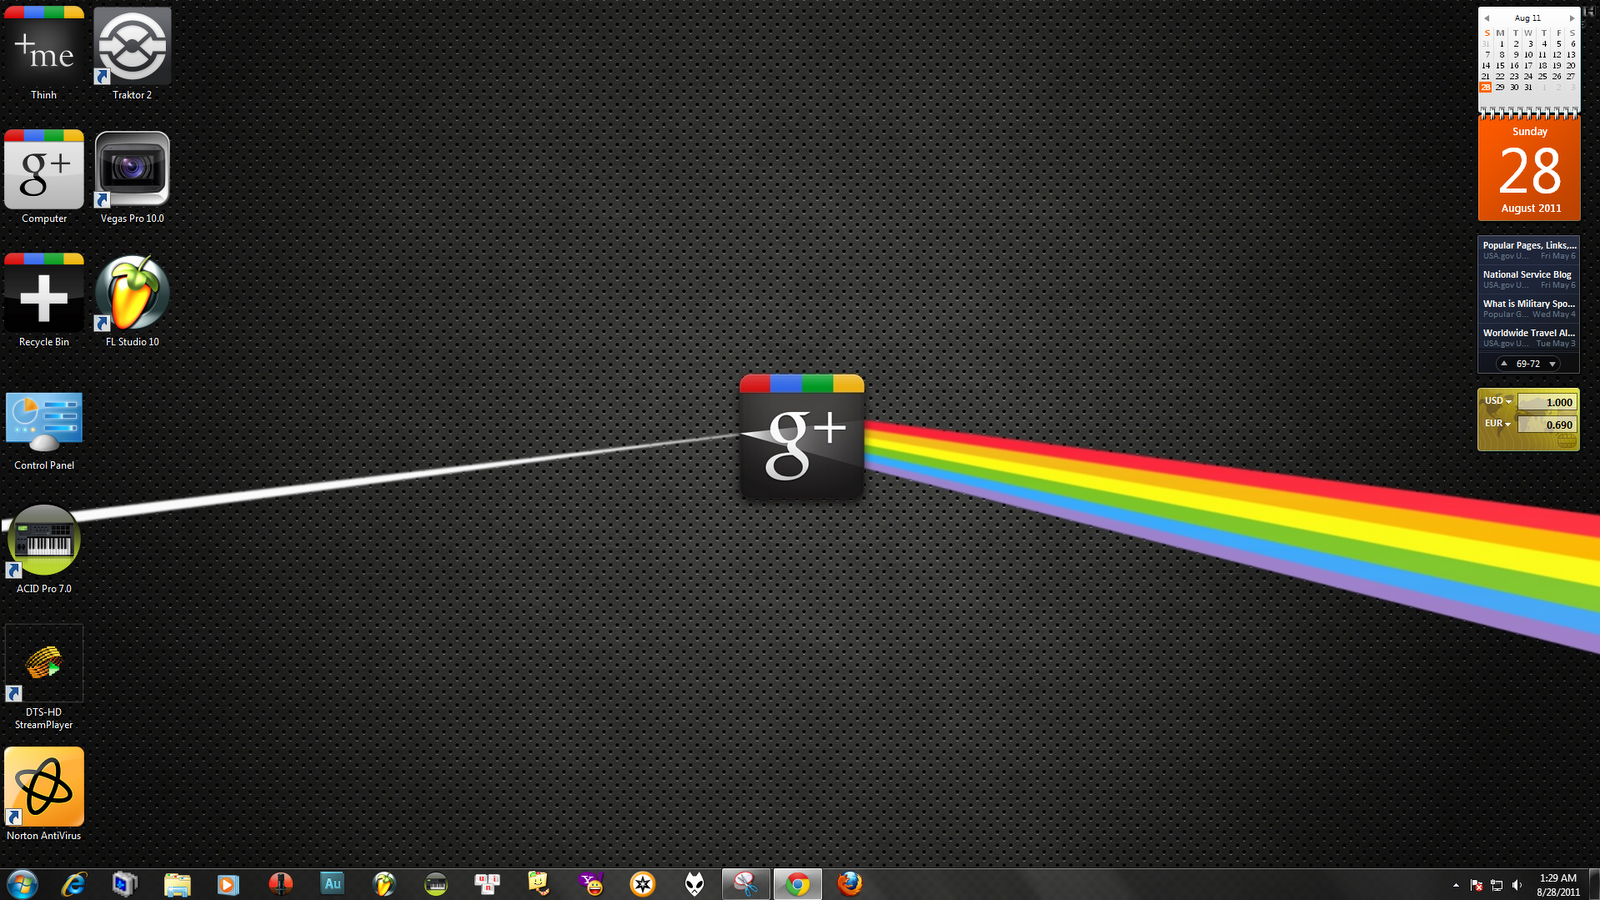Click the Sunday 28 date card
Screen dimensions: 1600x900
click(x=1529, y=169)
